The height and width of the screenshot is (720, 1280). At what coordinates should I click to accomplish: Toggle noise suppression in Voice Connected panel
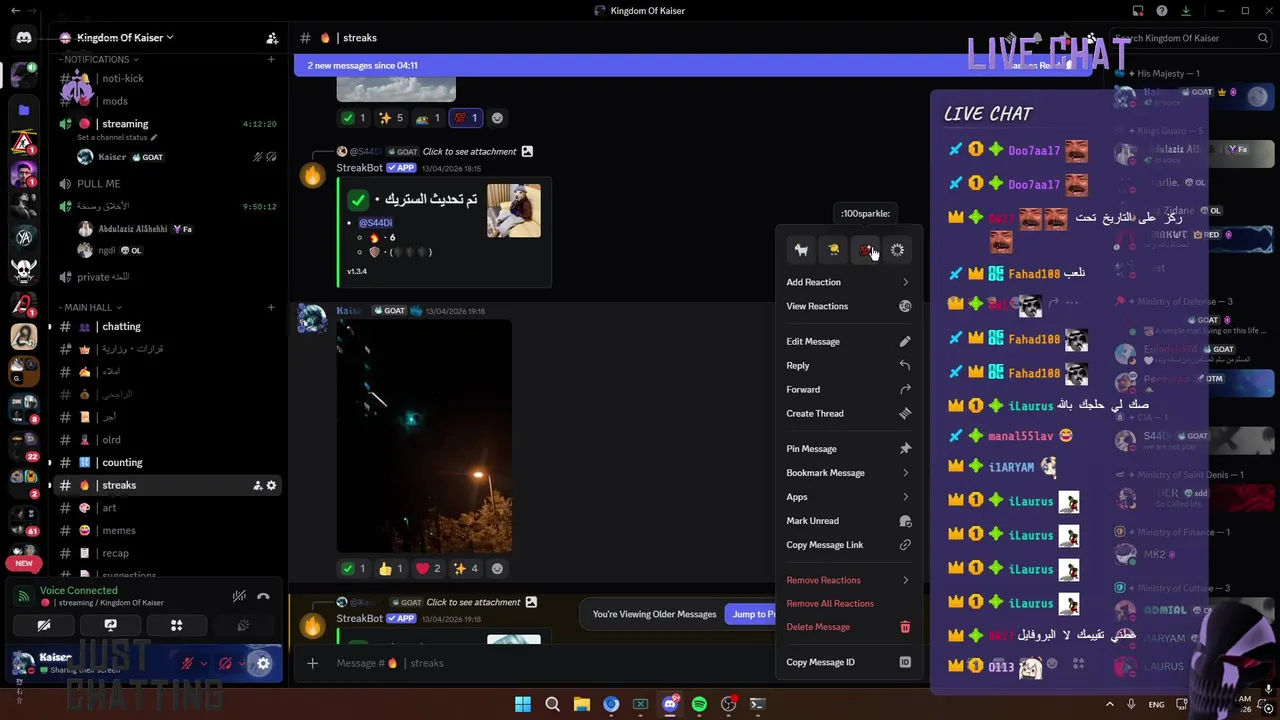click(239, 596)
